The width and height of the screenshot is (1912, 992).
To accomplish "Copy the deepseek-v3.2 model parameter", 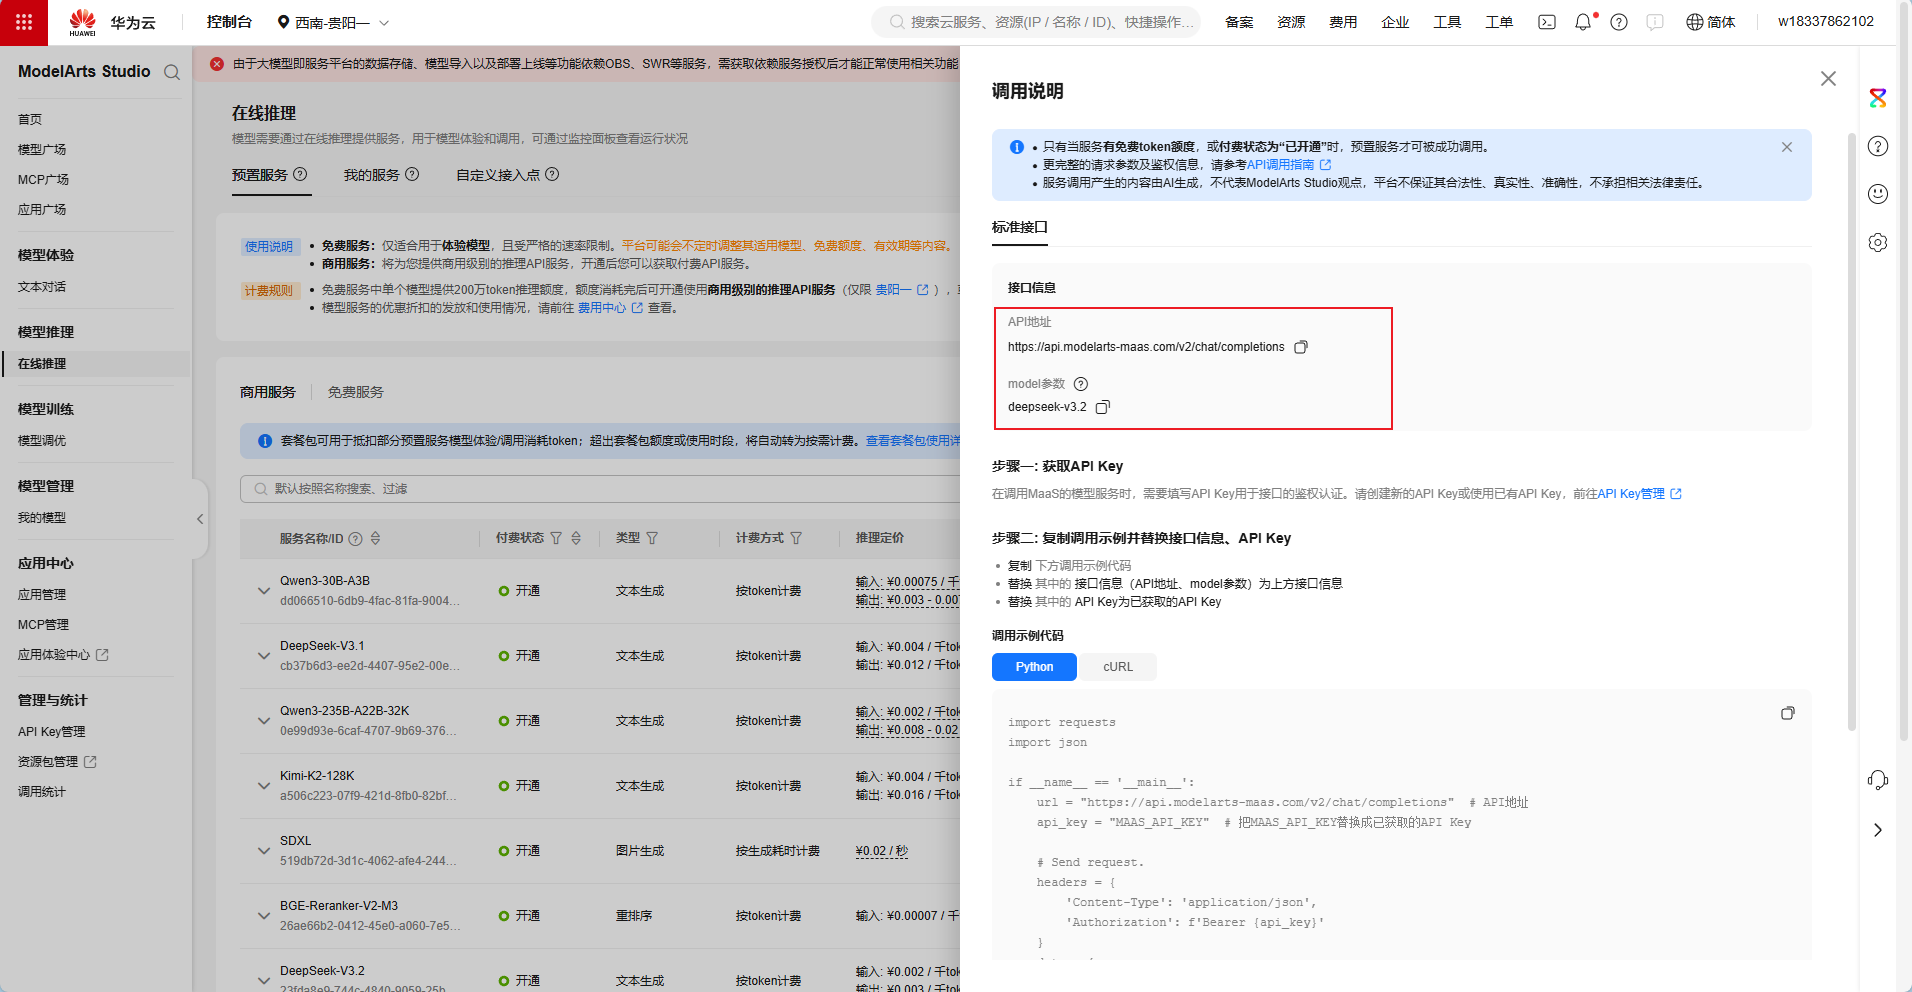I will (1103, 407).
